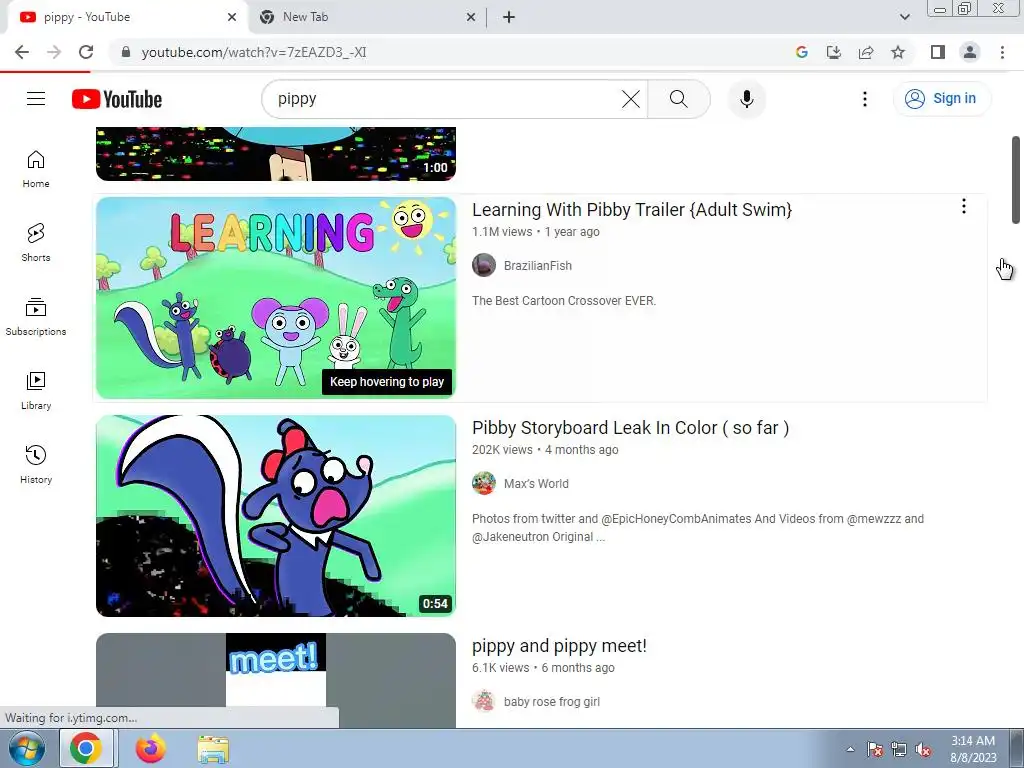Clear the search box with the X icon
Image resolution: width=1024 pixels, height=768 pixels.
[630, 99]
